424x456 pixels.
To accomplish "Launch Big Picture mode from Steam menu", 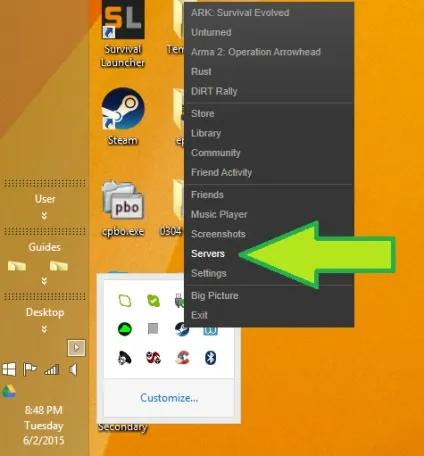I will click(x=269, y=296).
